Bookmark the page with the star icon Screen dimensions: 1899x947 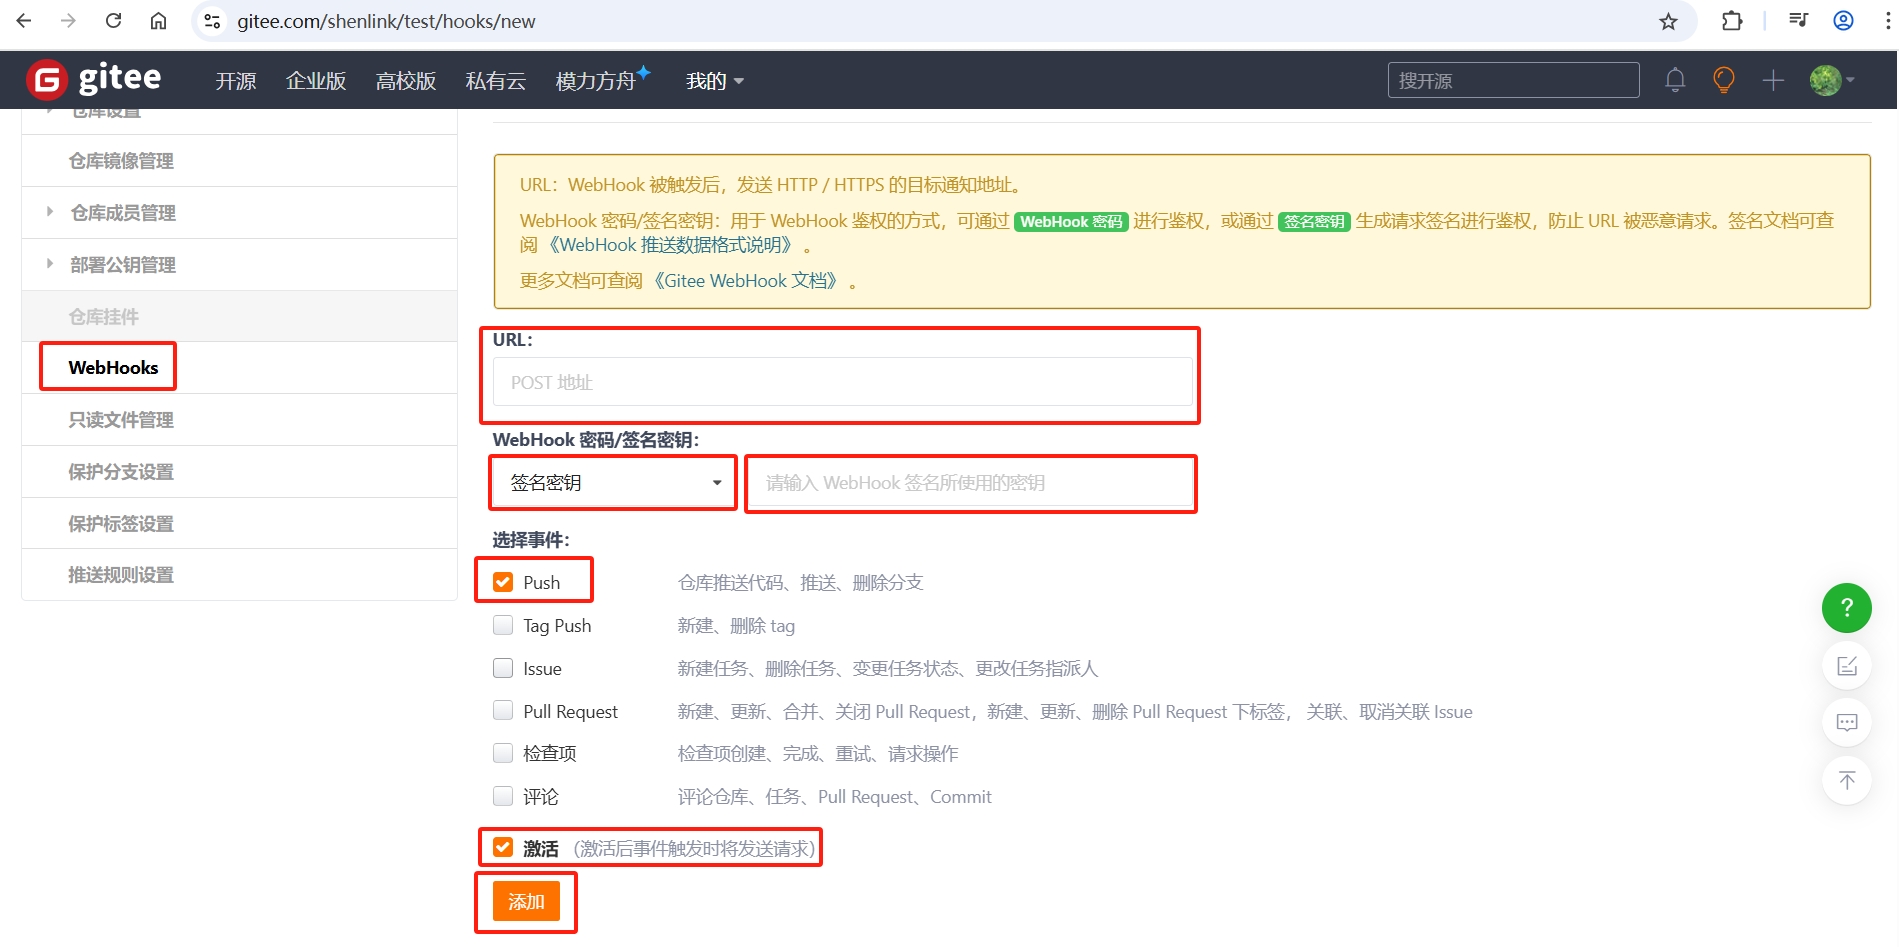pyautogui.click(x=1667, y=20)
